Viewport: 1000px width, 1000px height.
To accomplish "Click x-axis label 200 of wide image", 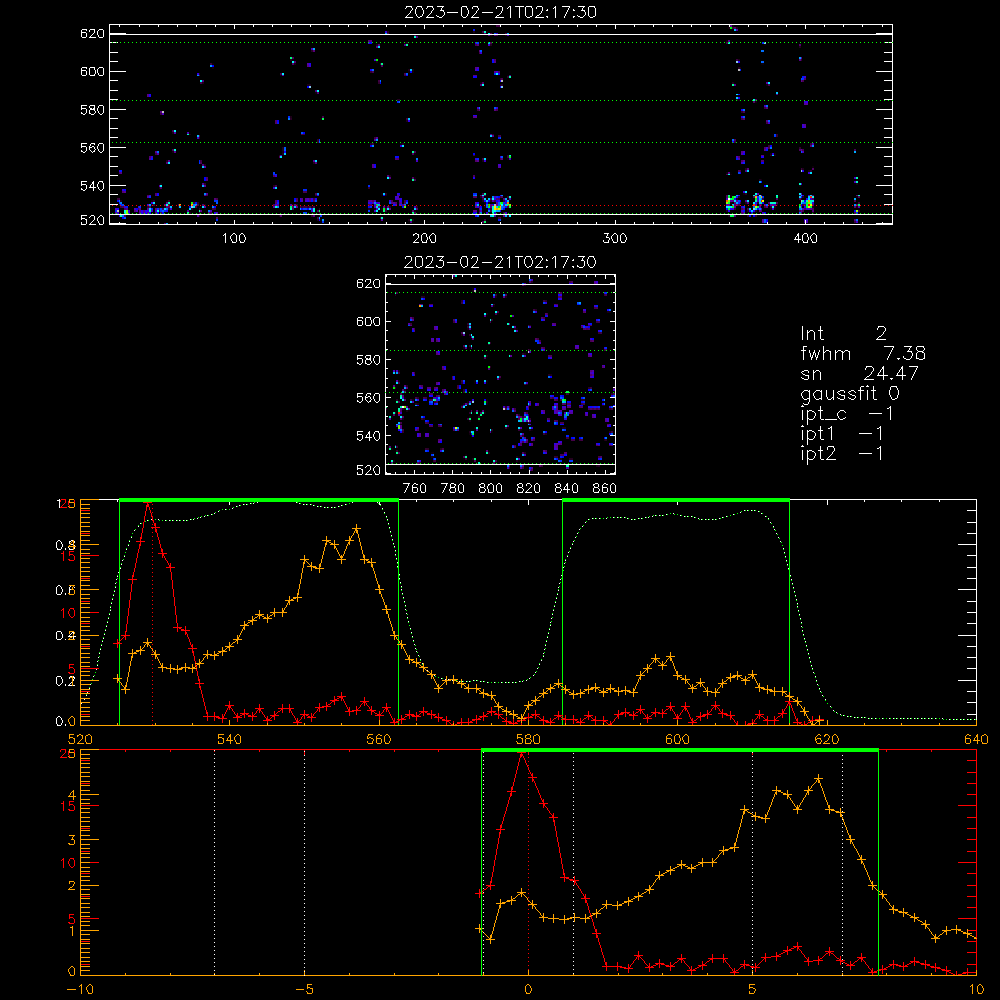I will tap(425, 239).
